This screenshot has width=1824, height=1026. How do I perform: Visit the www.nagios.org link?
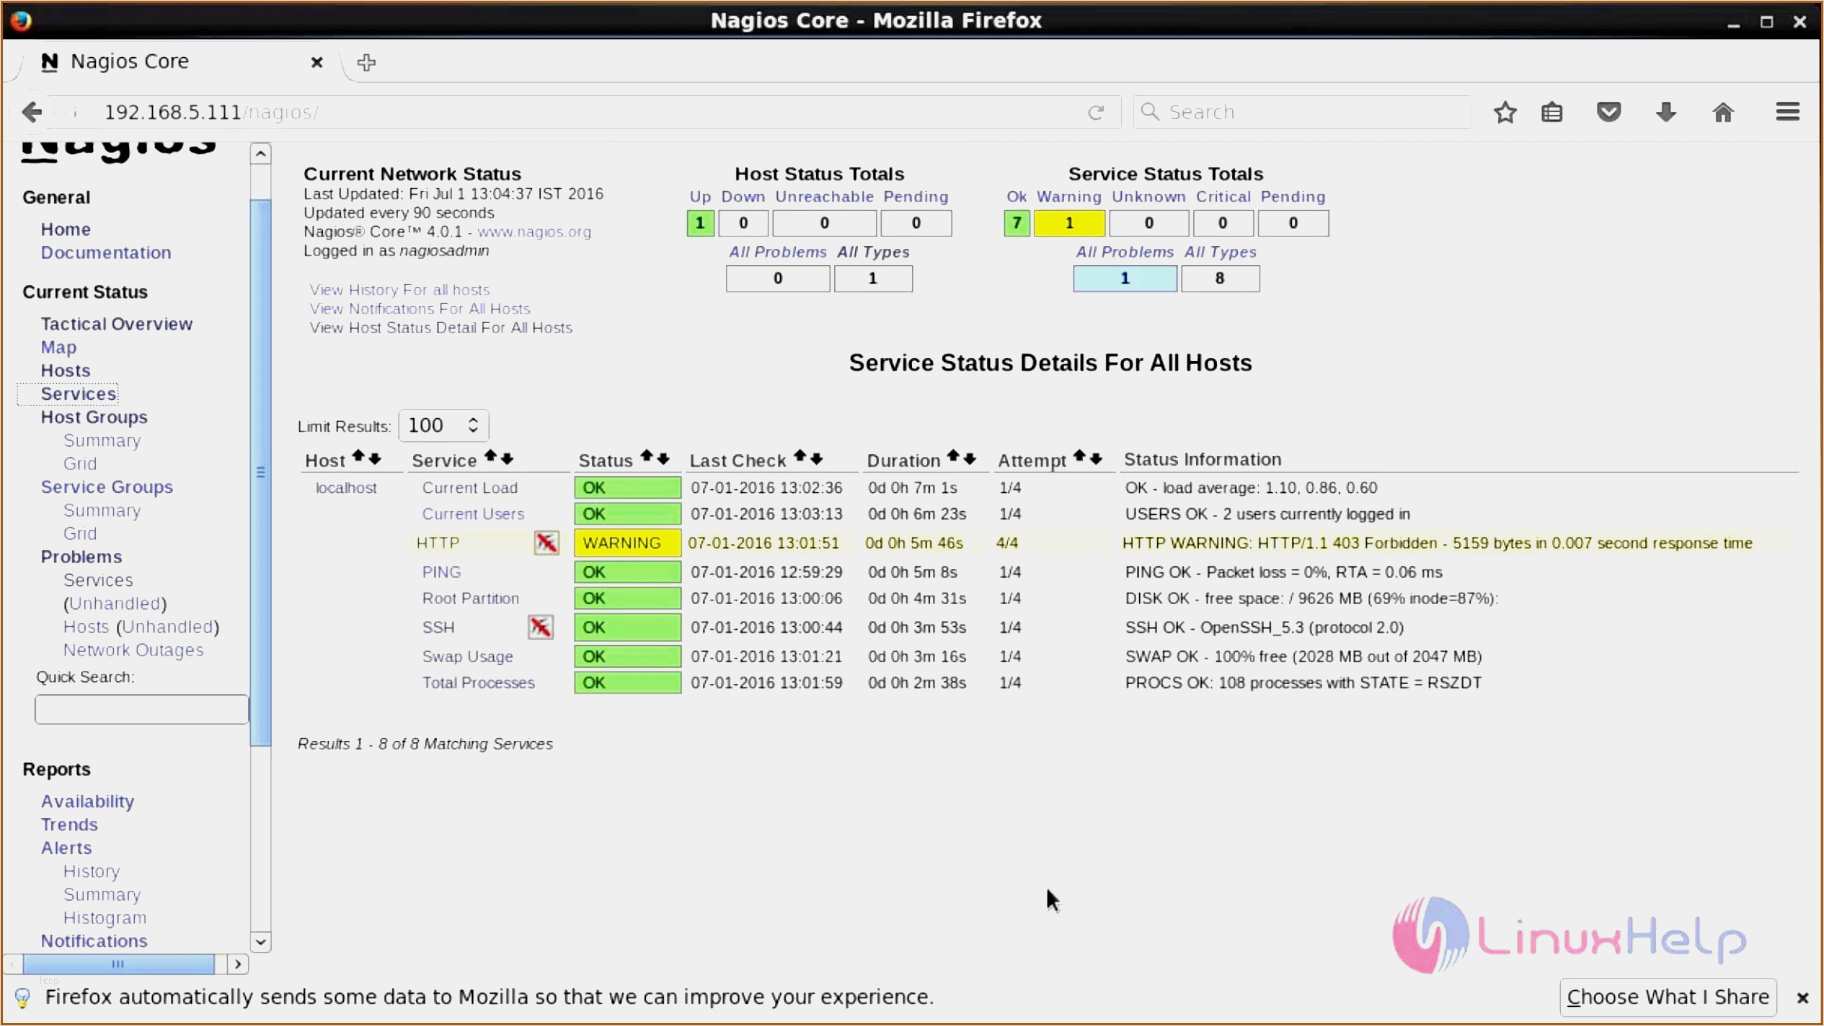(534, 232)
